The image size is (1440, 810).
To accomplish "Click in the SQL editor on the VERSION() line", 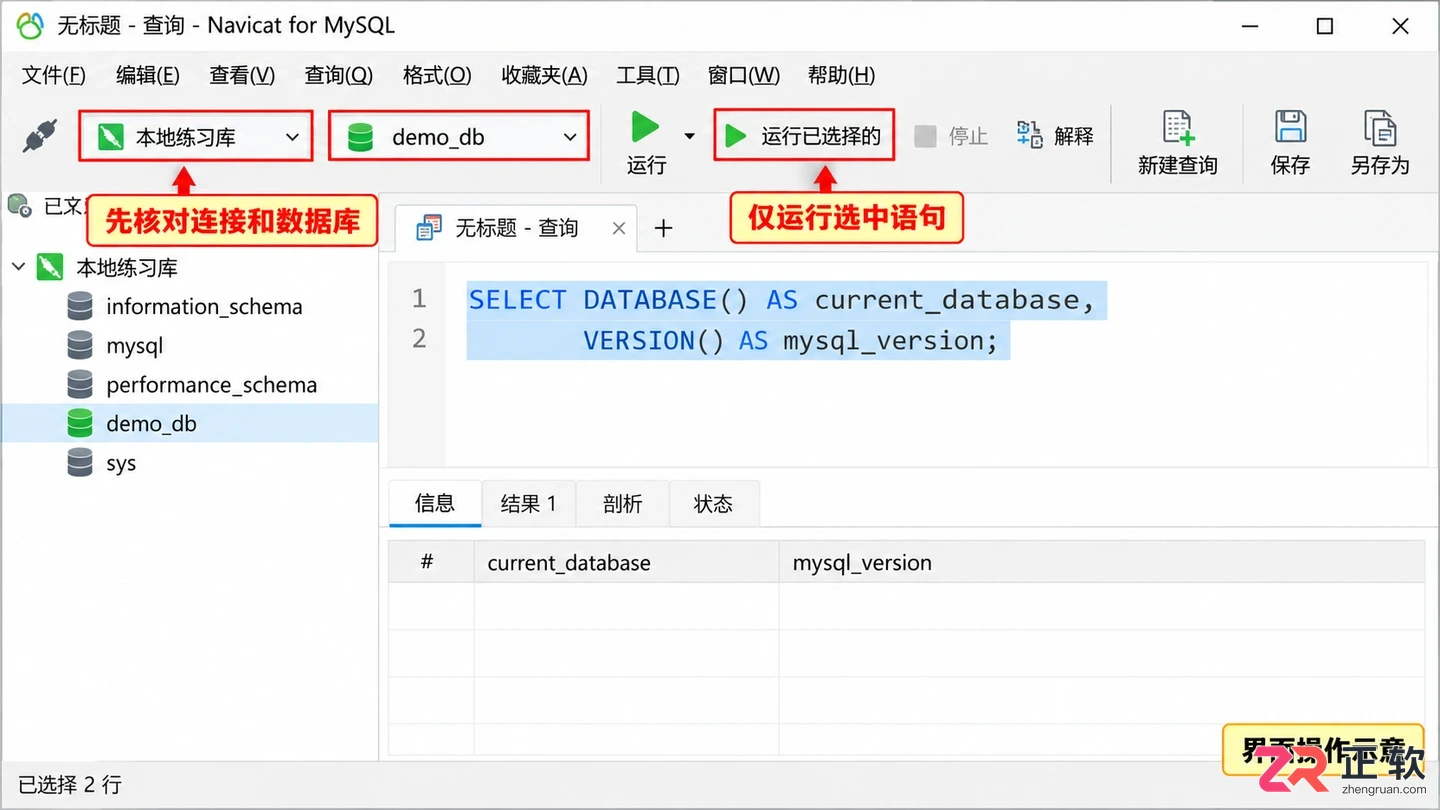I will coord(790,341).
